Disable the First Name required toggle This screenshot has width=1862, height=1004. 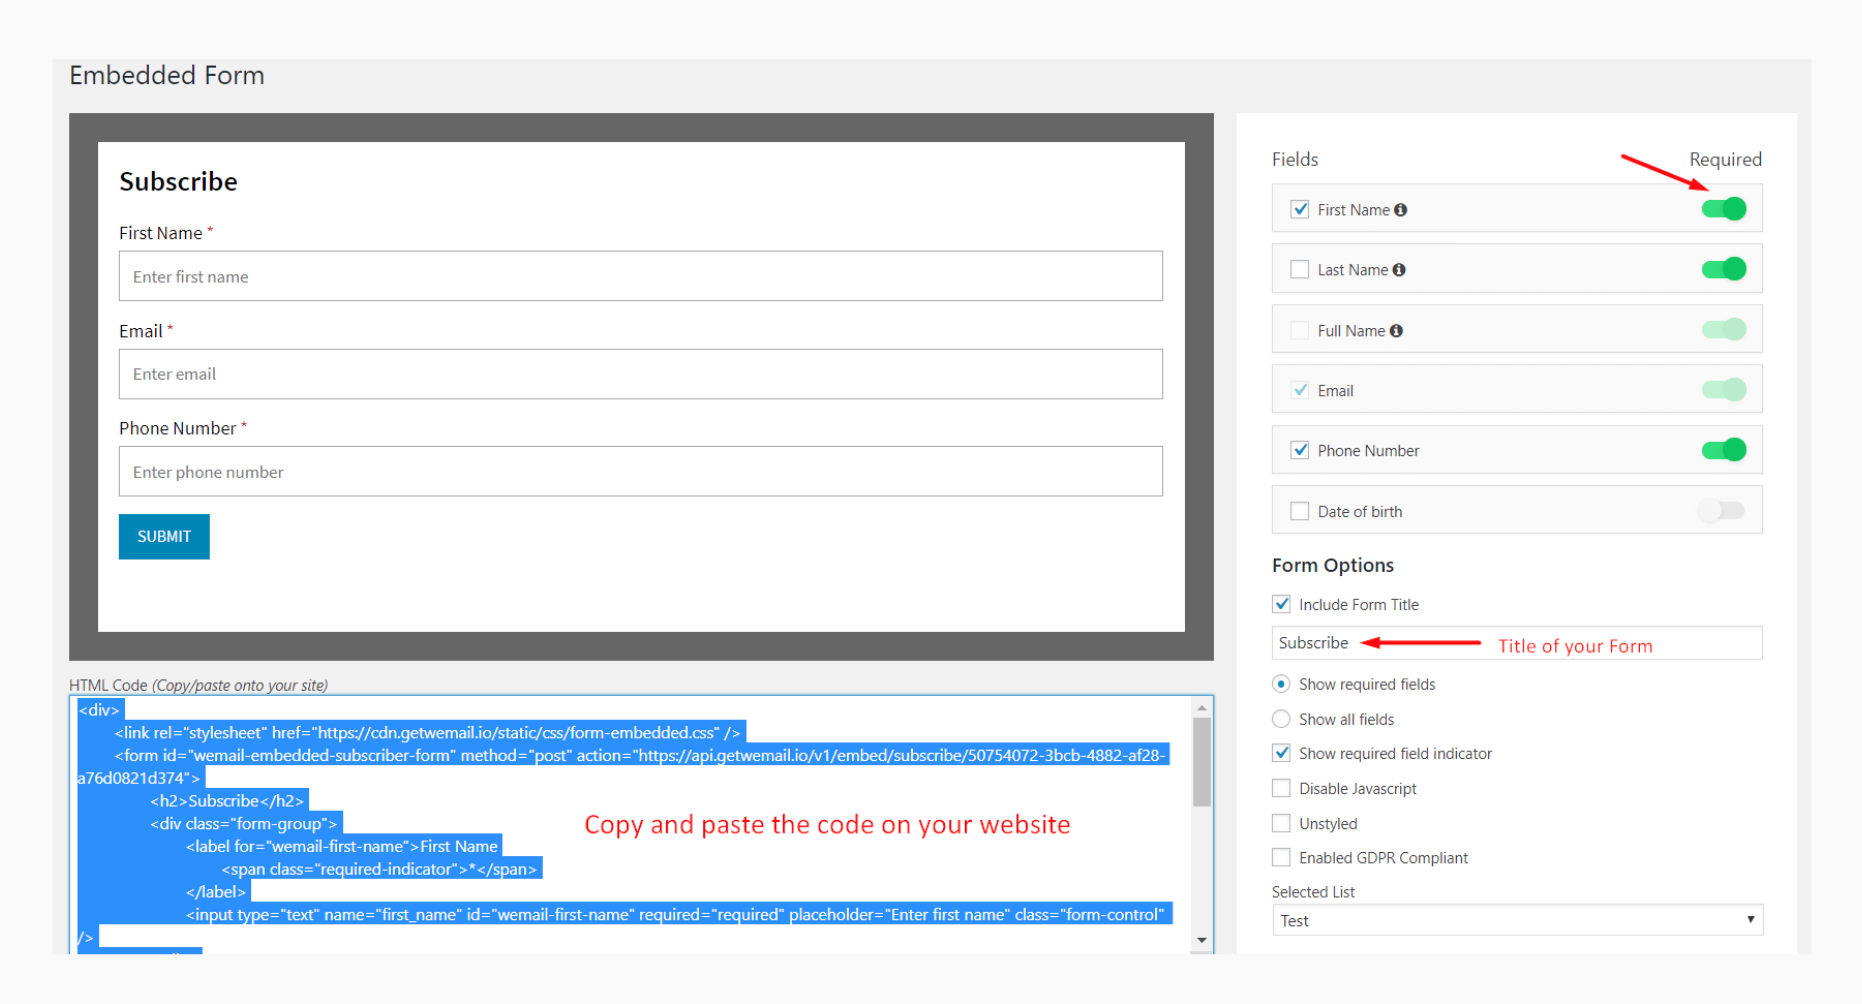(x=1723, y=208)
